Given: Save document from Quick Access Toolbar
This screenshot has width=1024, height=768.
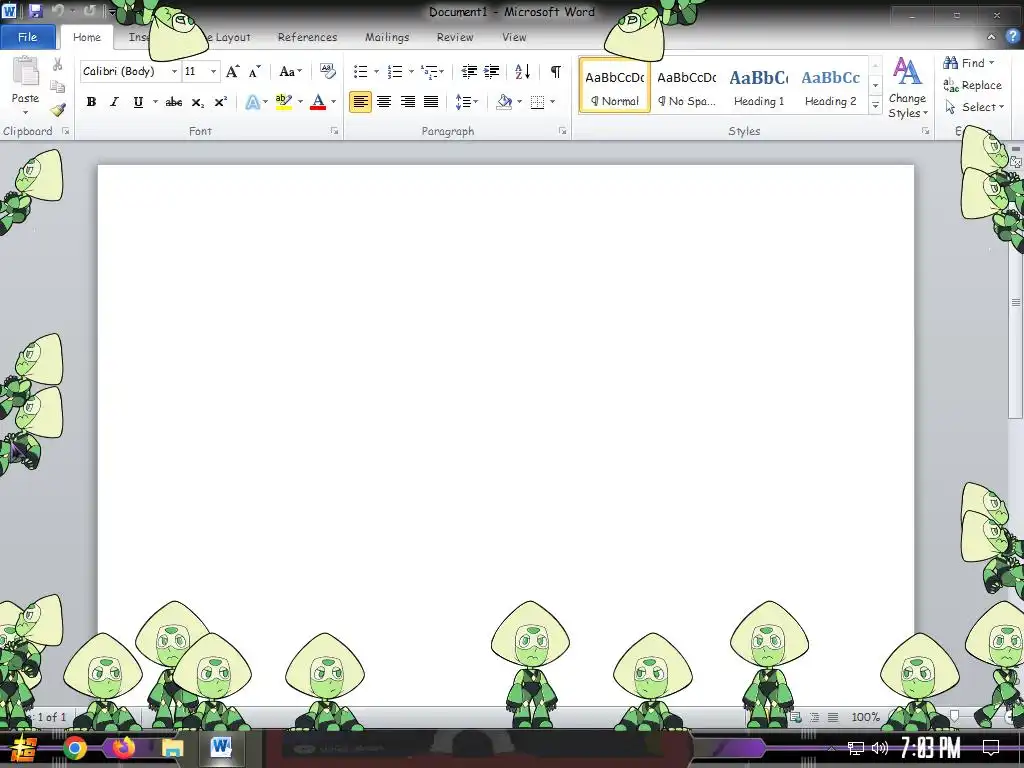Looking at the screenshot, I should 35,10.
